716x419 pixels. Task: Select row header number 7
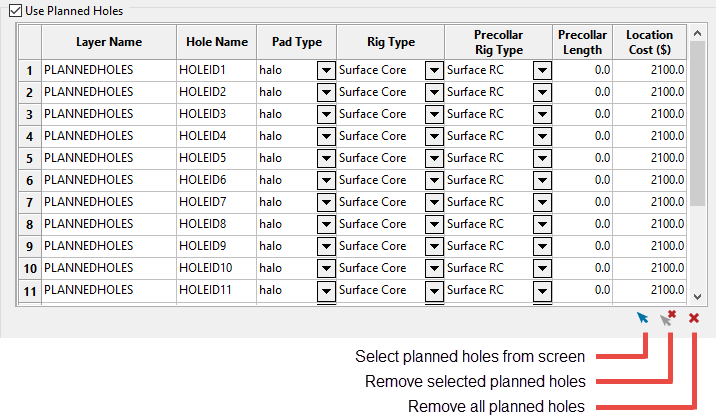tap(30, 202)
